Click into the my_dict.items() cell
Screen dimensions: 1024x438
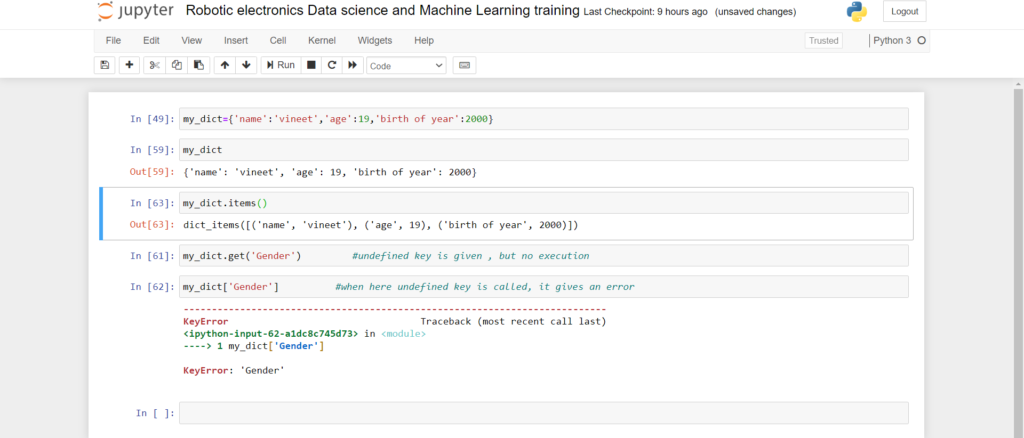click(x=543, y=203)
